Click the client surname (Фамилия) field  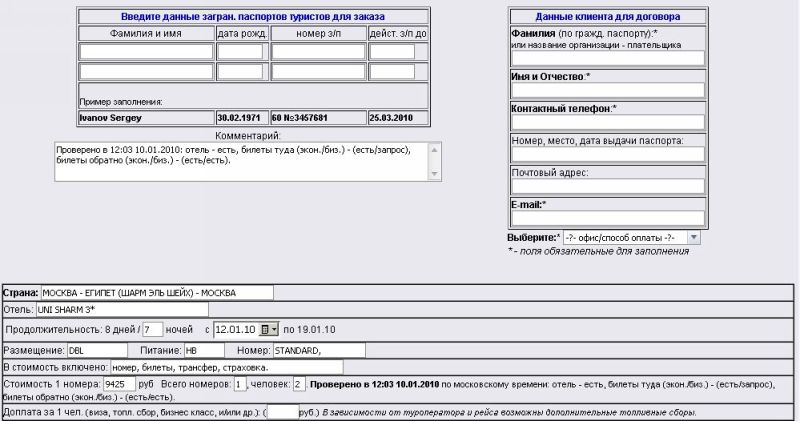[x=607, y=59]
